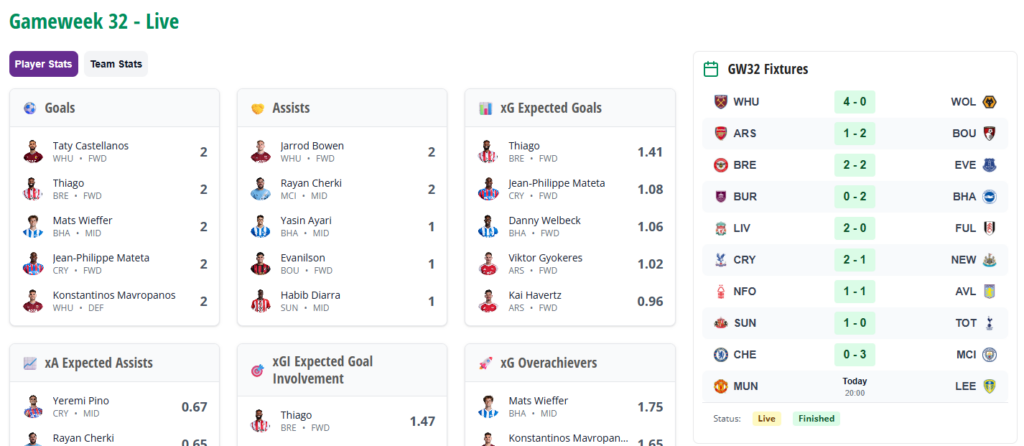
Task: Click the West Ham crest in fixtures
Action: (720, 102)
